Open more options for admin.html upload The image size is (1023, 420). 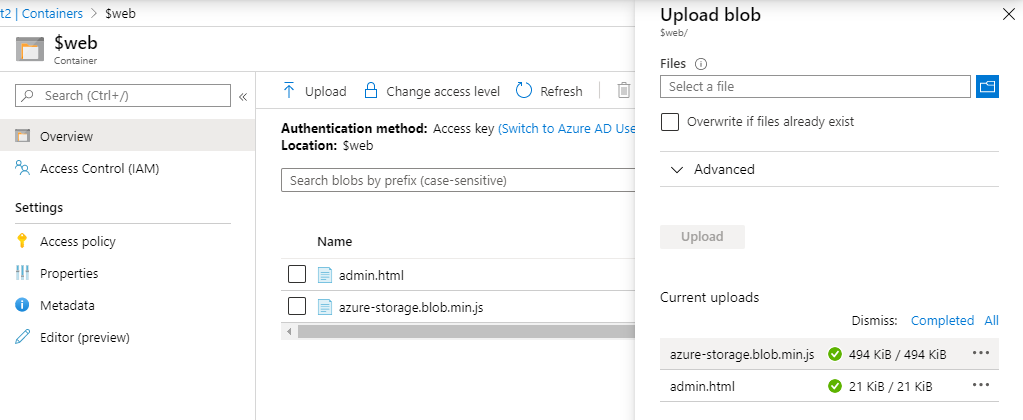point(981,385)
